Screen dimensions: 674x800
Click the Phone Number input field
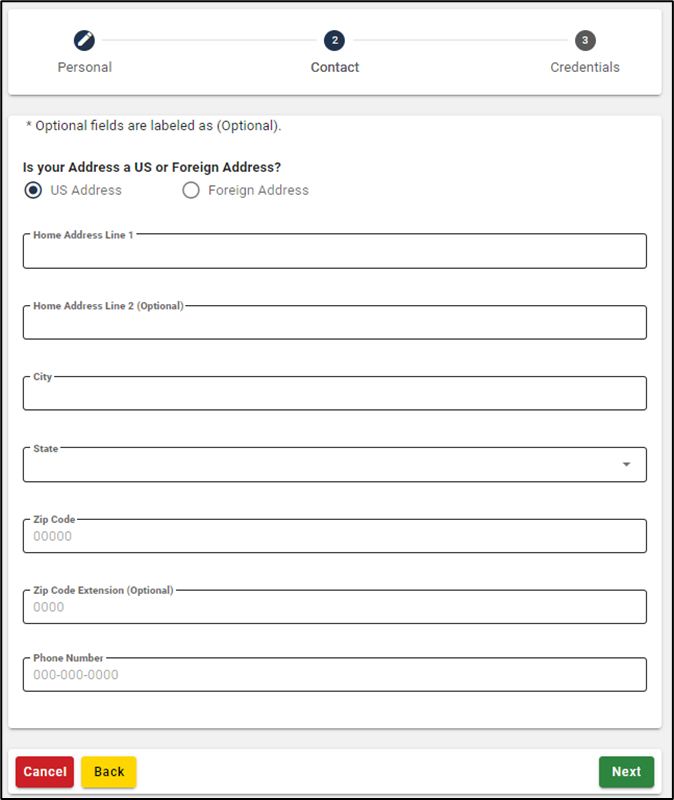pyautogui.click(x=334, y=675)
